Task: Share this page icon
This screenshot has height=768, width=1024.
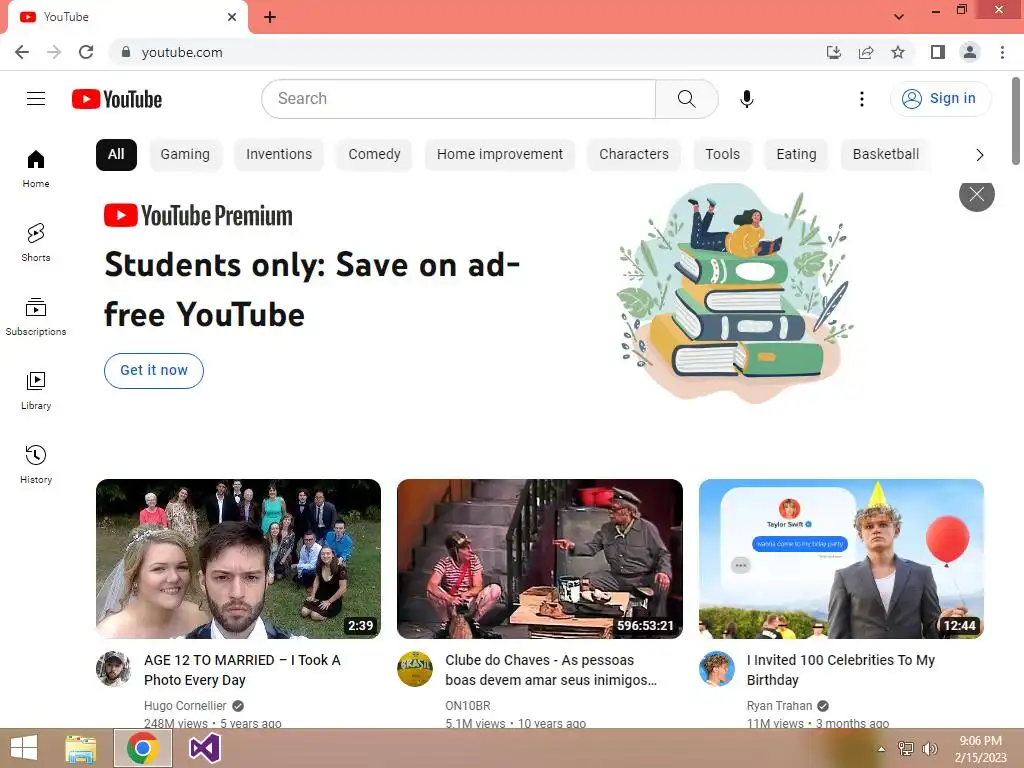Action: [x=866, y=52]
